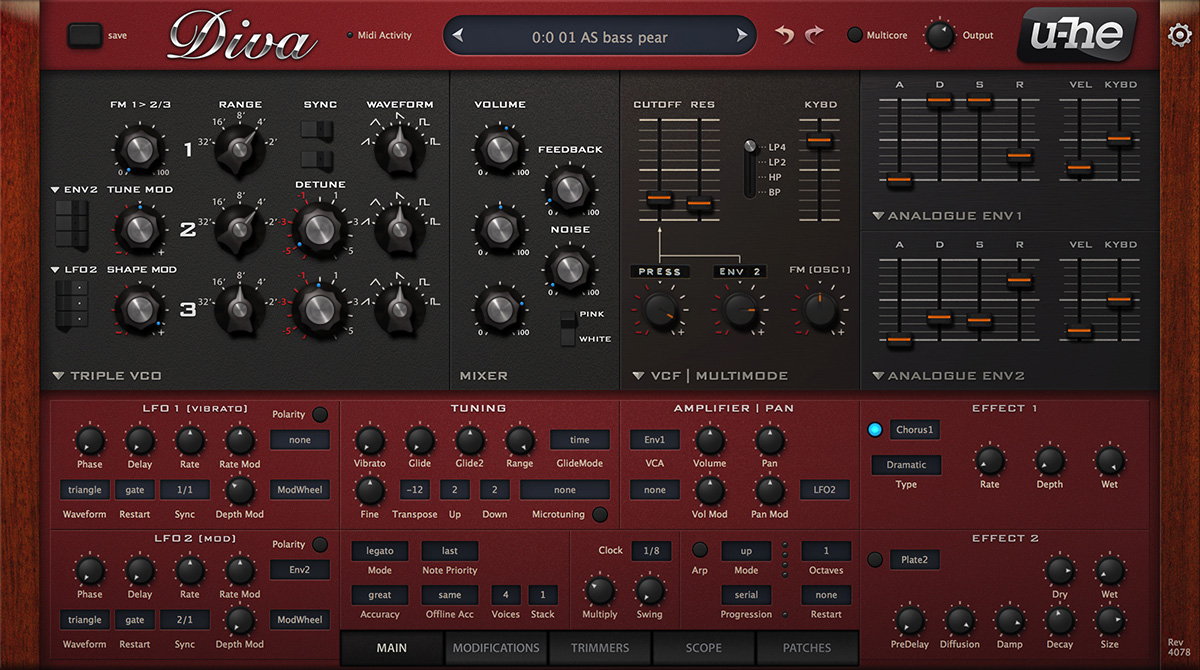Click the FM (OSC1) filter knob

pyautogui.click(x=818, y=309)
